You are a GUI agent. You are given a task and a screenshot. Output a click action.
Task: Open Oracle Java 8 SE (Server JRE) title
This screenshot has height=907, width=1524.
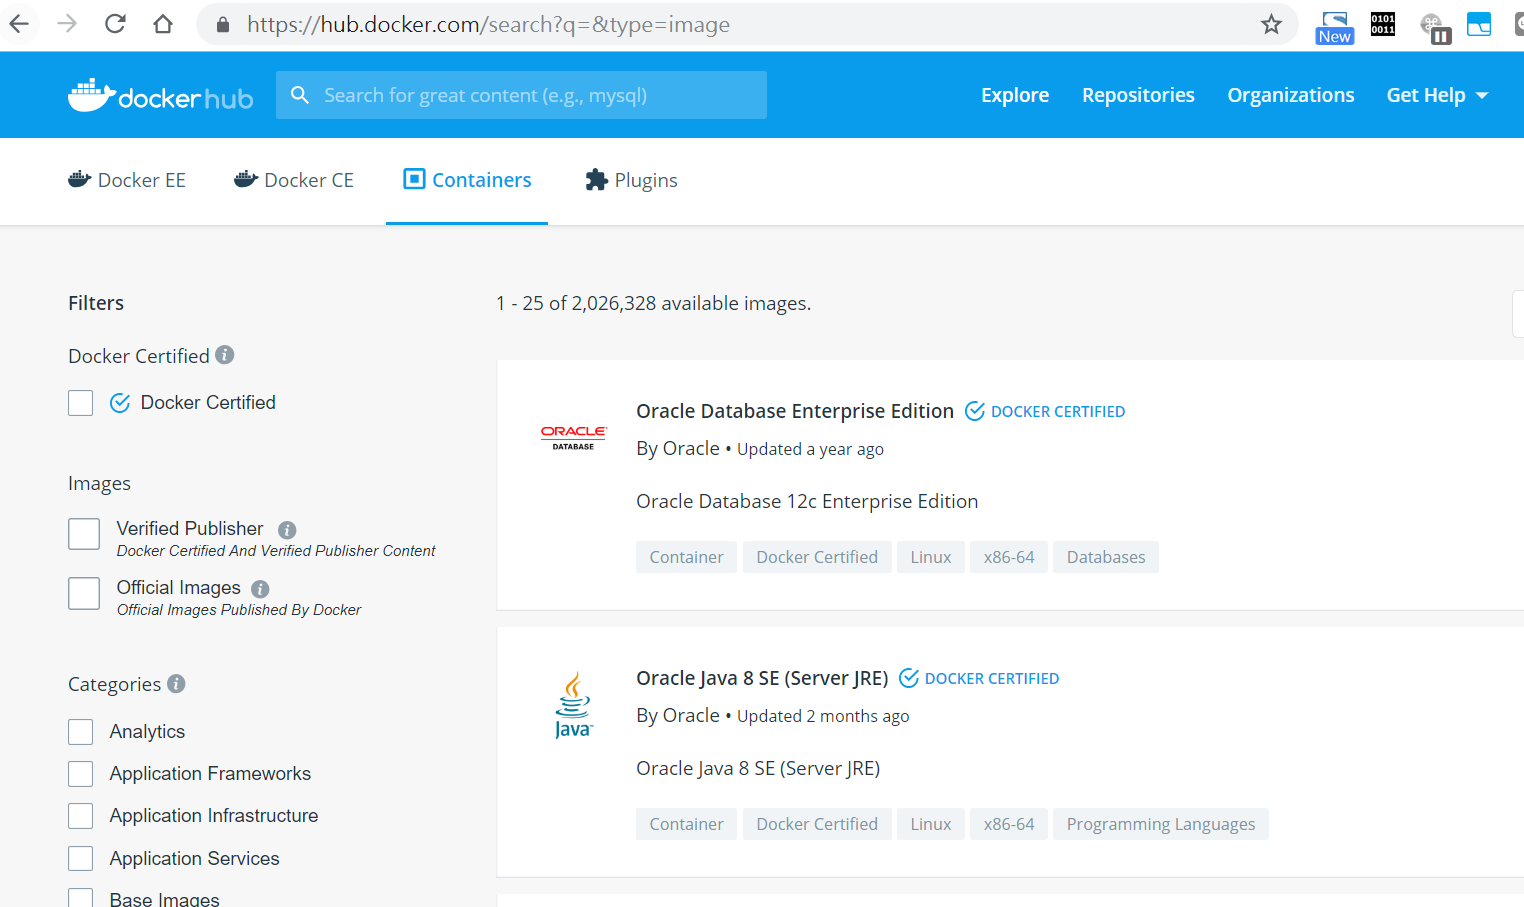click(762, 678)
